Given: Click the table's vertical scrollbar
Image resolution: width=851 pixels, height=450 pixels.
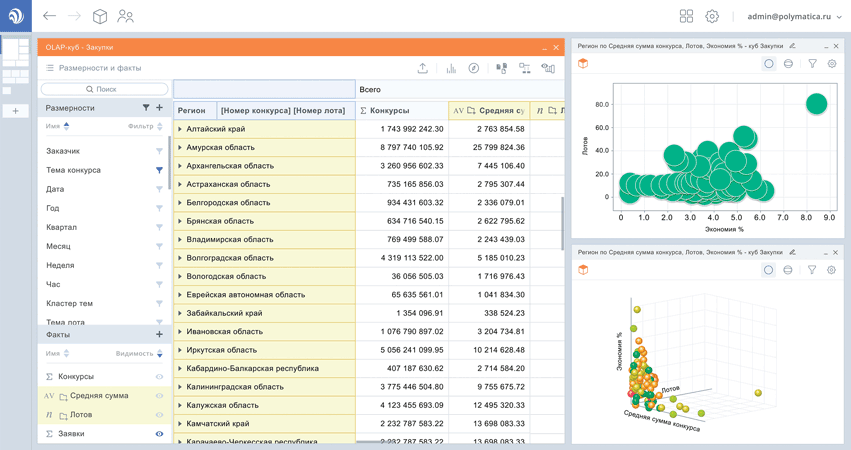Looking at the screenshot, I should (562, 223).
